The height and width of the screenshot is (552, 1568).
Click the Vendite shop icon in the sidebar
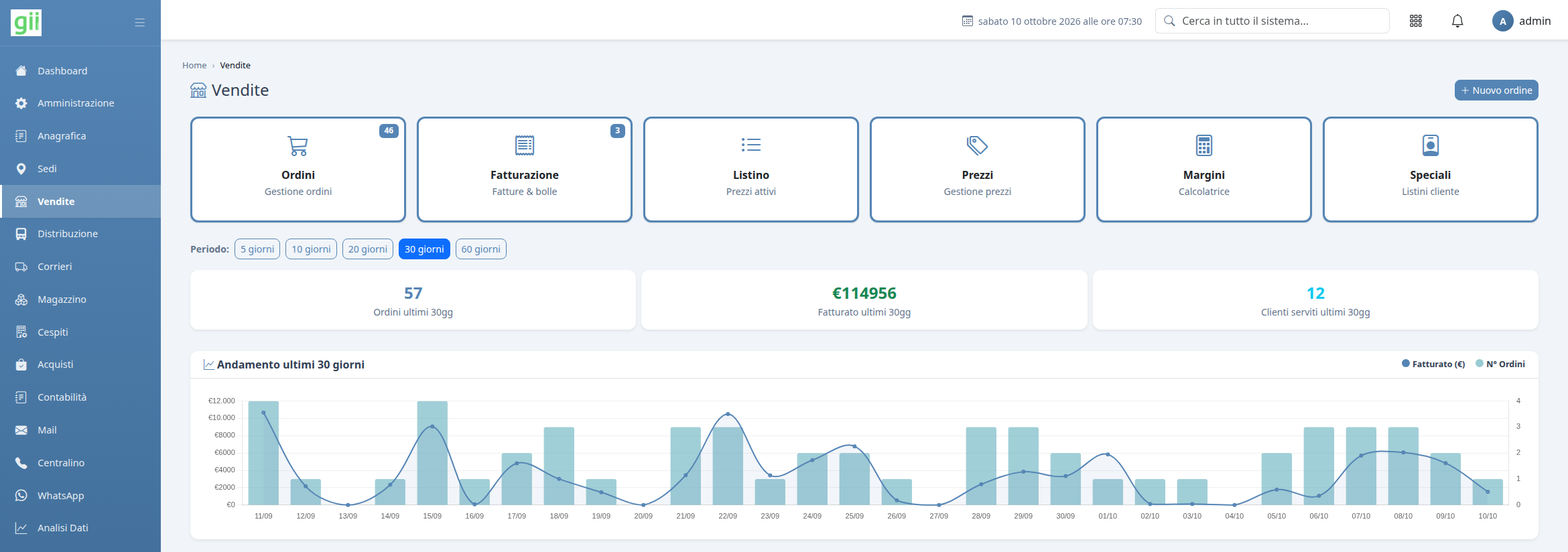21,201
